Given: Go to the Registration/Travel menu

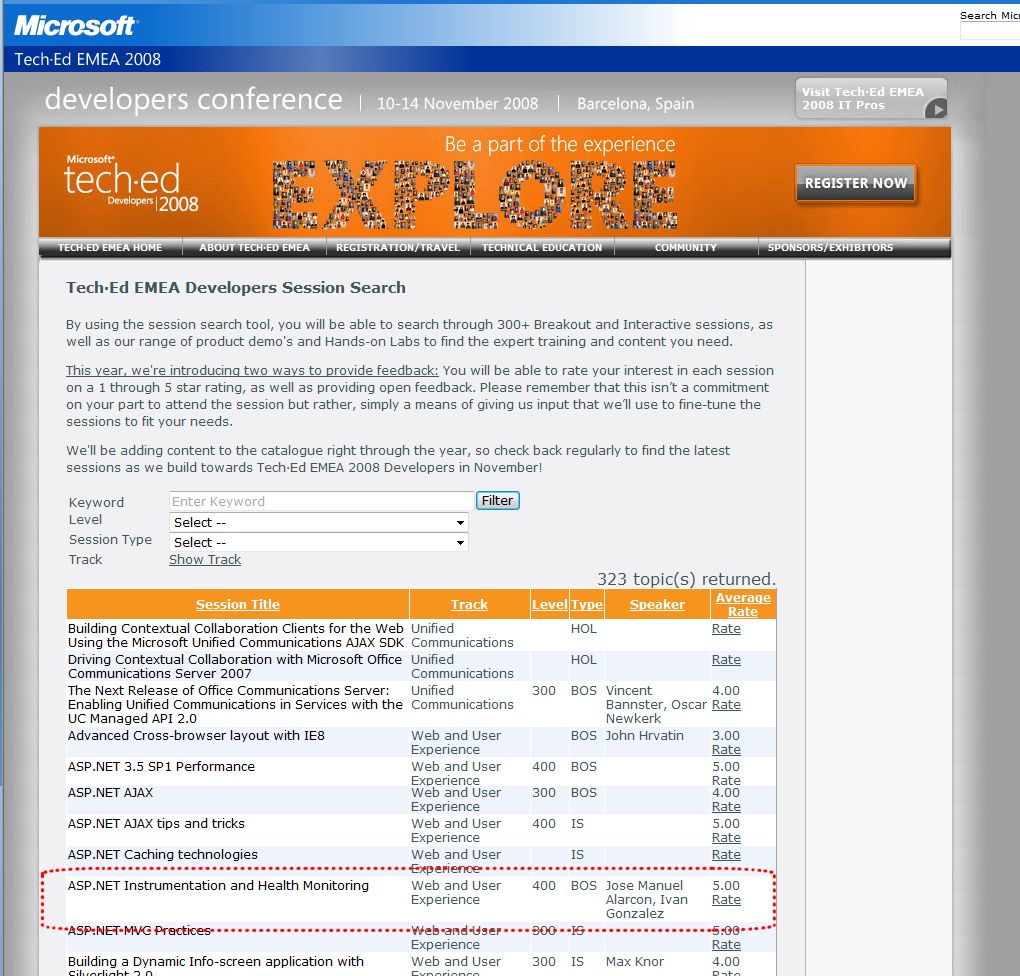Looking at the screenshot, I should 398,247.
